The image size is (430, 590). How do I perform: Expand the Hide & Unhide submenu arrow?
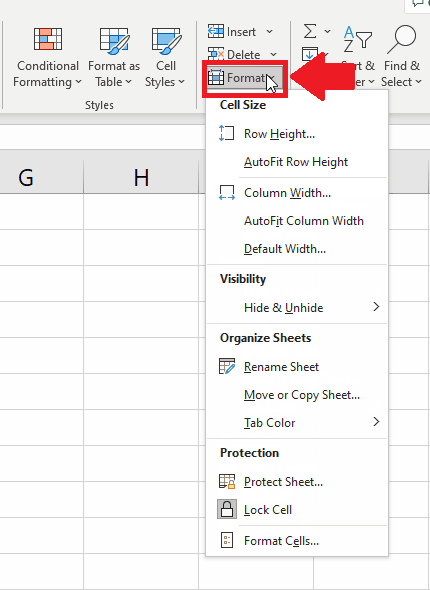tap(376, 307)
